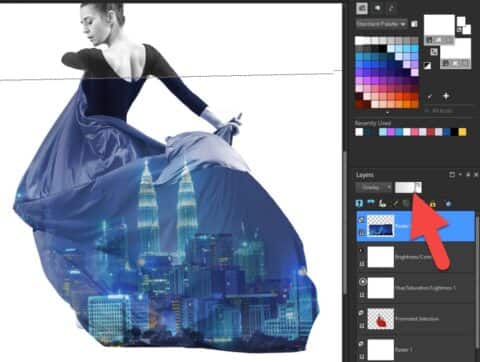Toggle the link icon on the Promoted Selection layer

(x=362, y=326)
